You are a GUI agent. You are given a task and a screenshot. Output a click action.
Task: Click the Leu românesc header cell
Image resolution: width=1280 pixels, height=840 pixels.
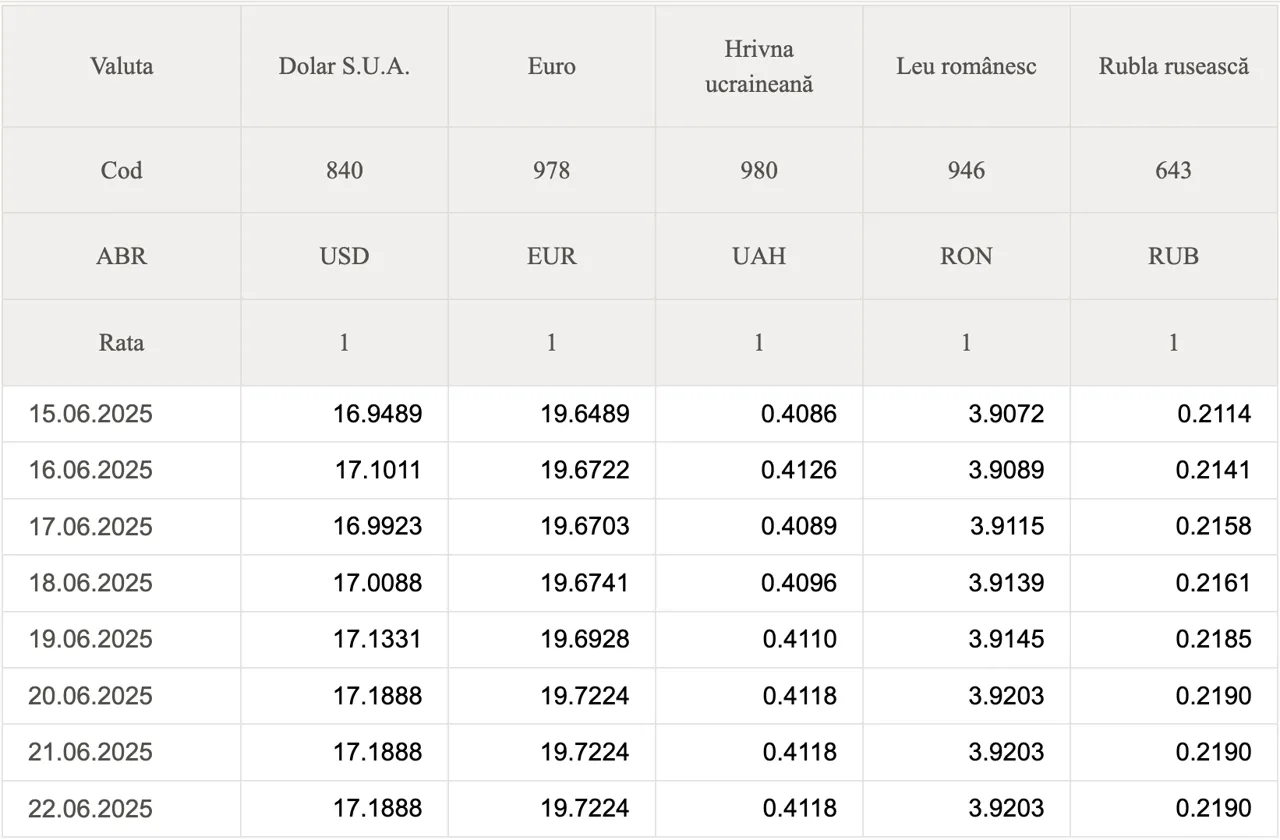click(x=966, y=67)
